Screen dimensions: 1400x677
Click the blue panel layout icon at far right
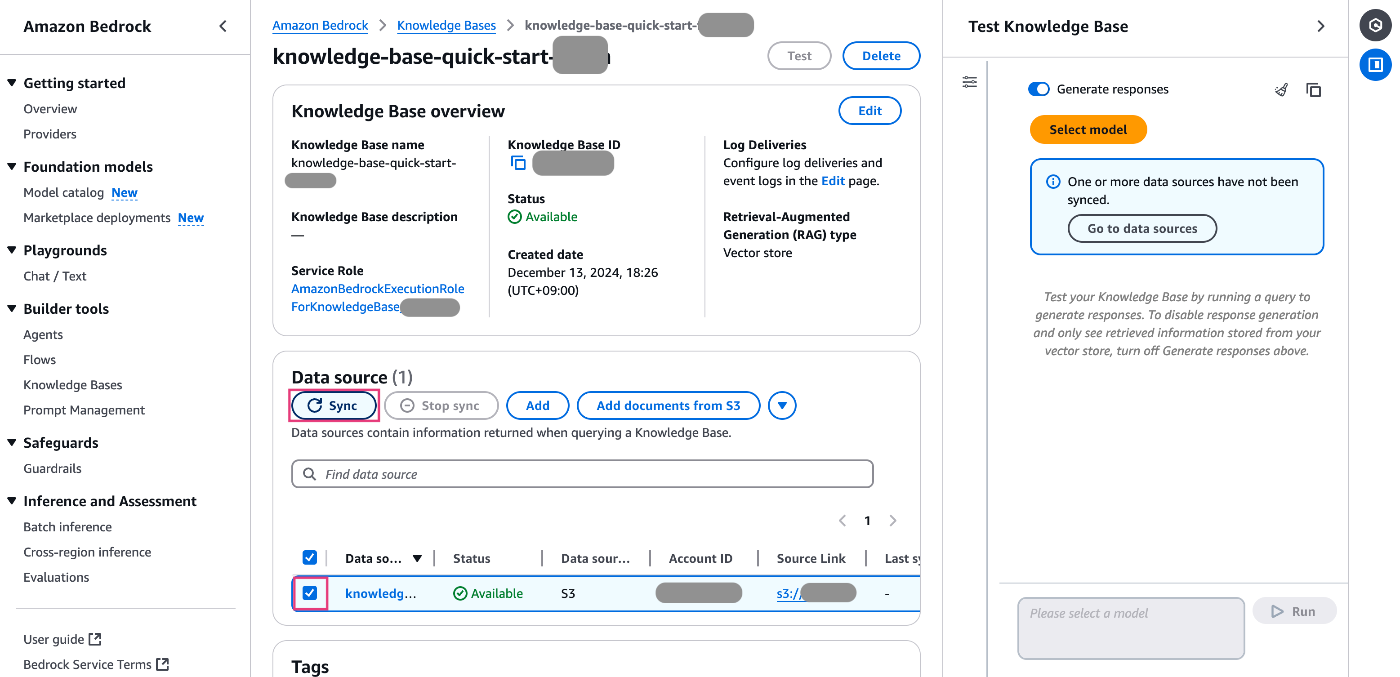(1376, 65)
